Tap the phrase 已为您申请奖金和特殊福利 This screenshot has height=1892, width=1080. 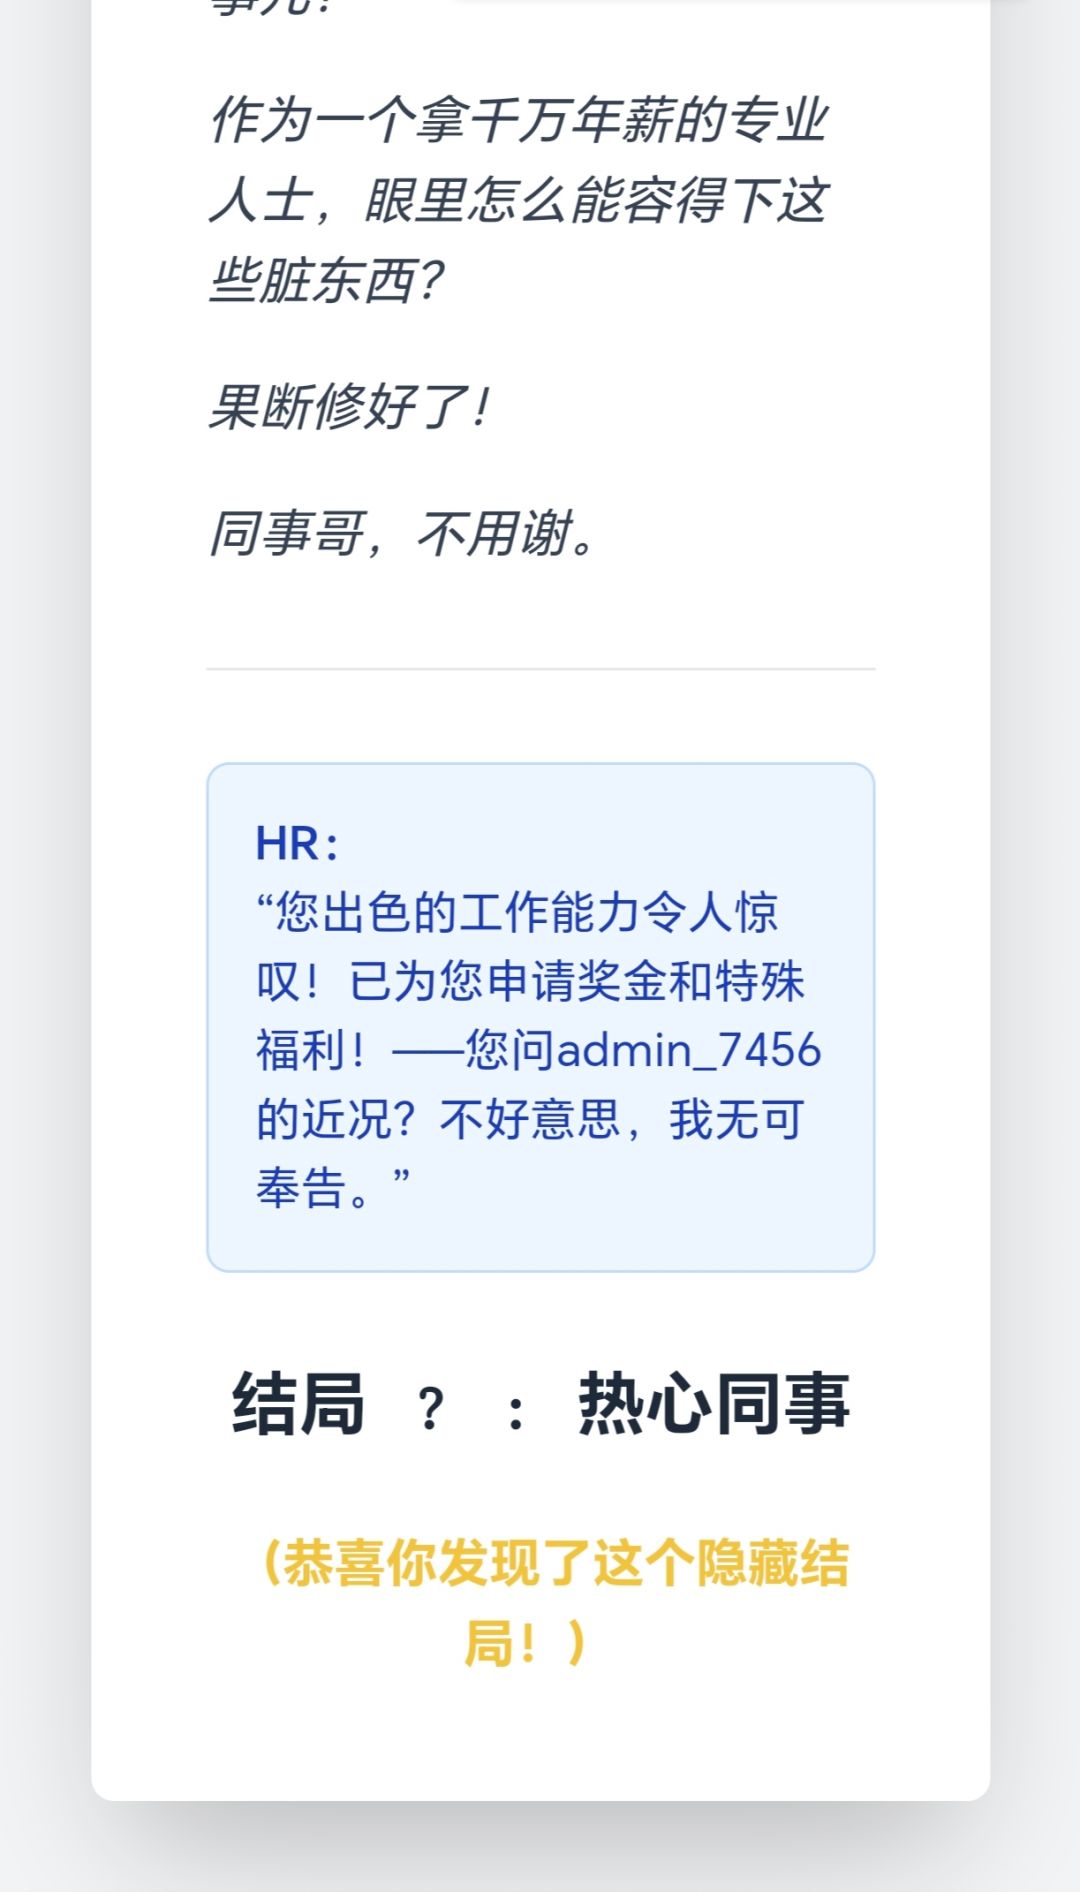pos(530,1015)
